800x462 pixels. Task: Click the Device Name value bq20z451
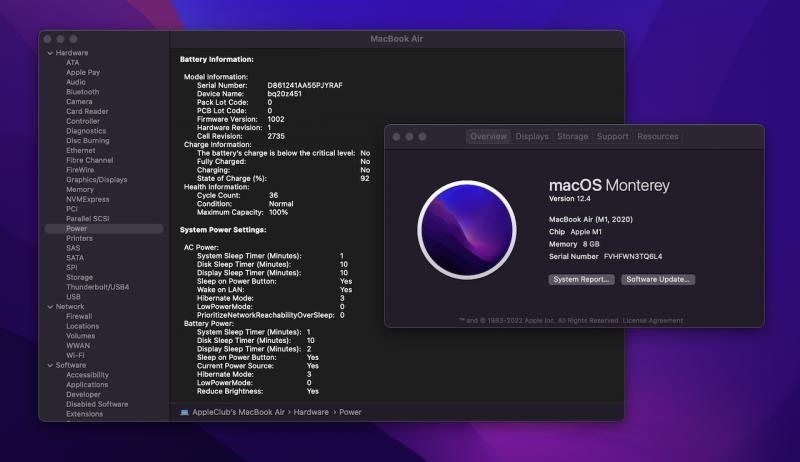pos(284,94)
